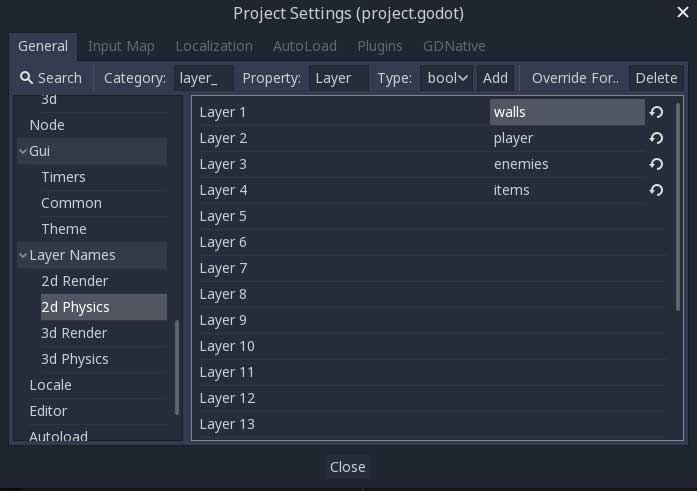Click revert icon next to player layer

[656, 138]
